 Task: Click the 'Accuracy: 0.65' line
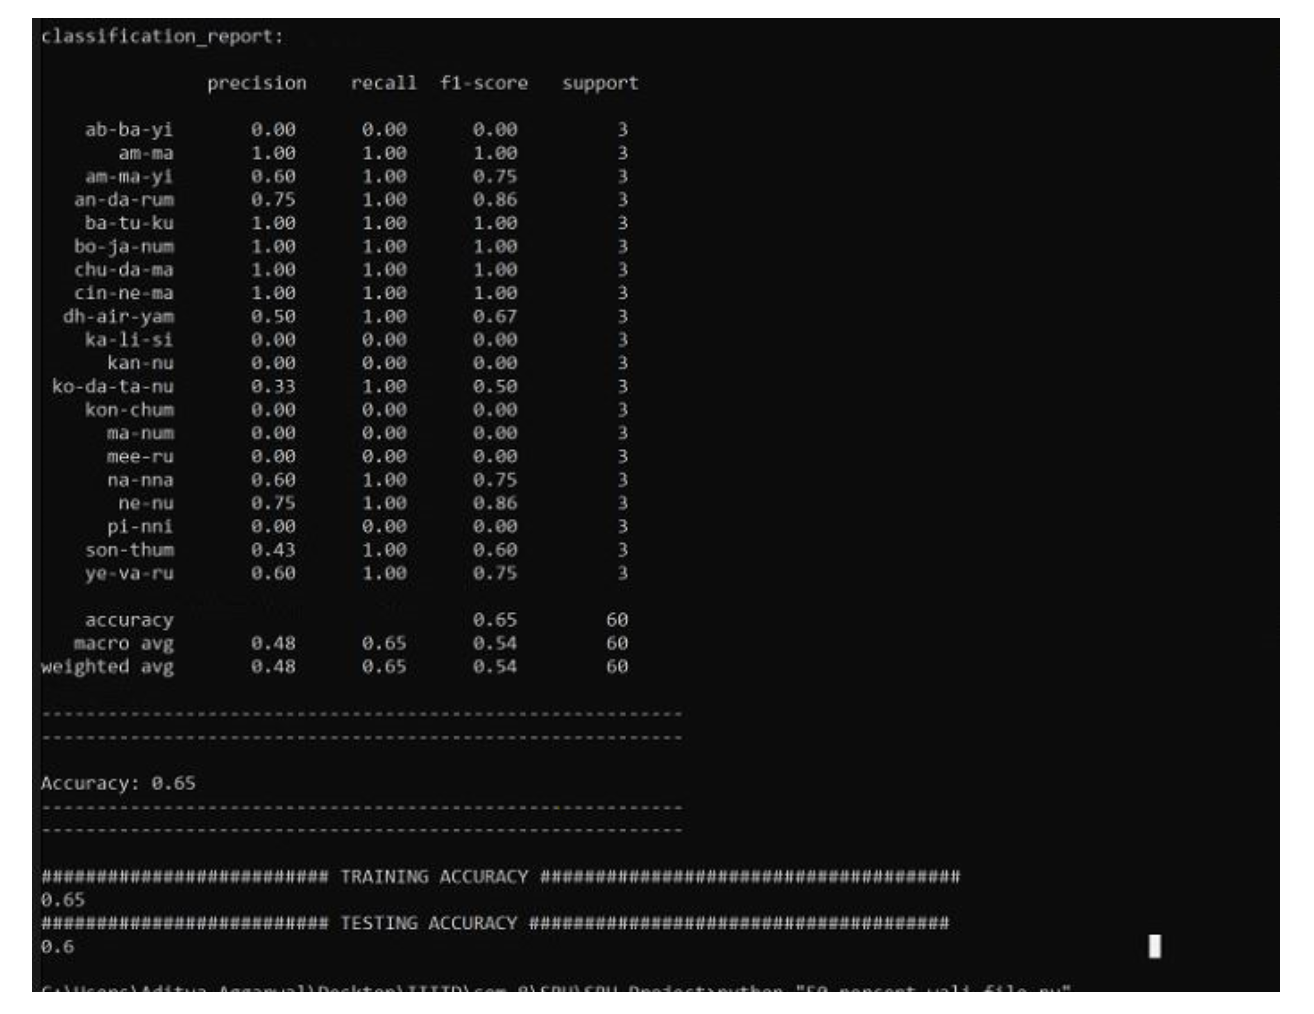[x=118, y=784]
